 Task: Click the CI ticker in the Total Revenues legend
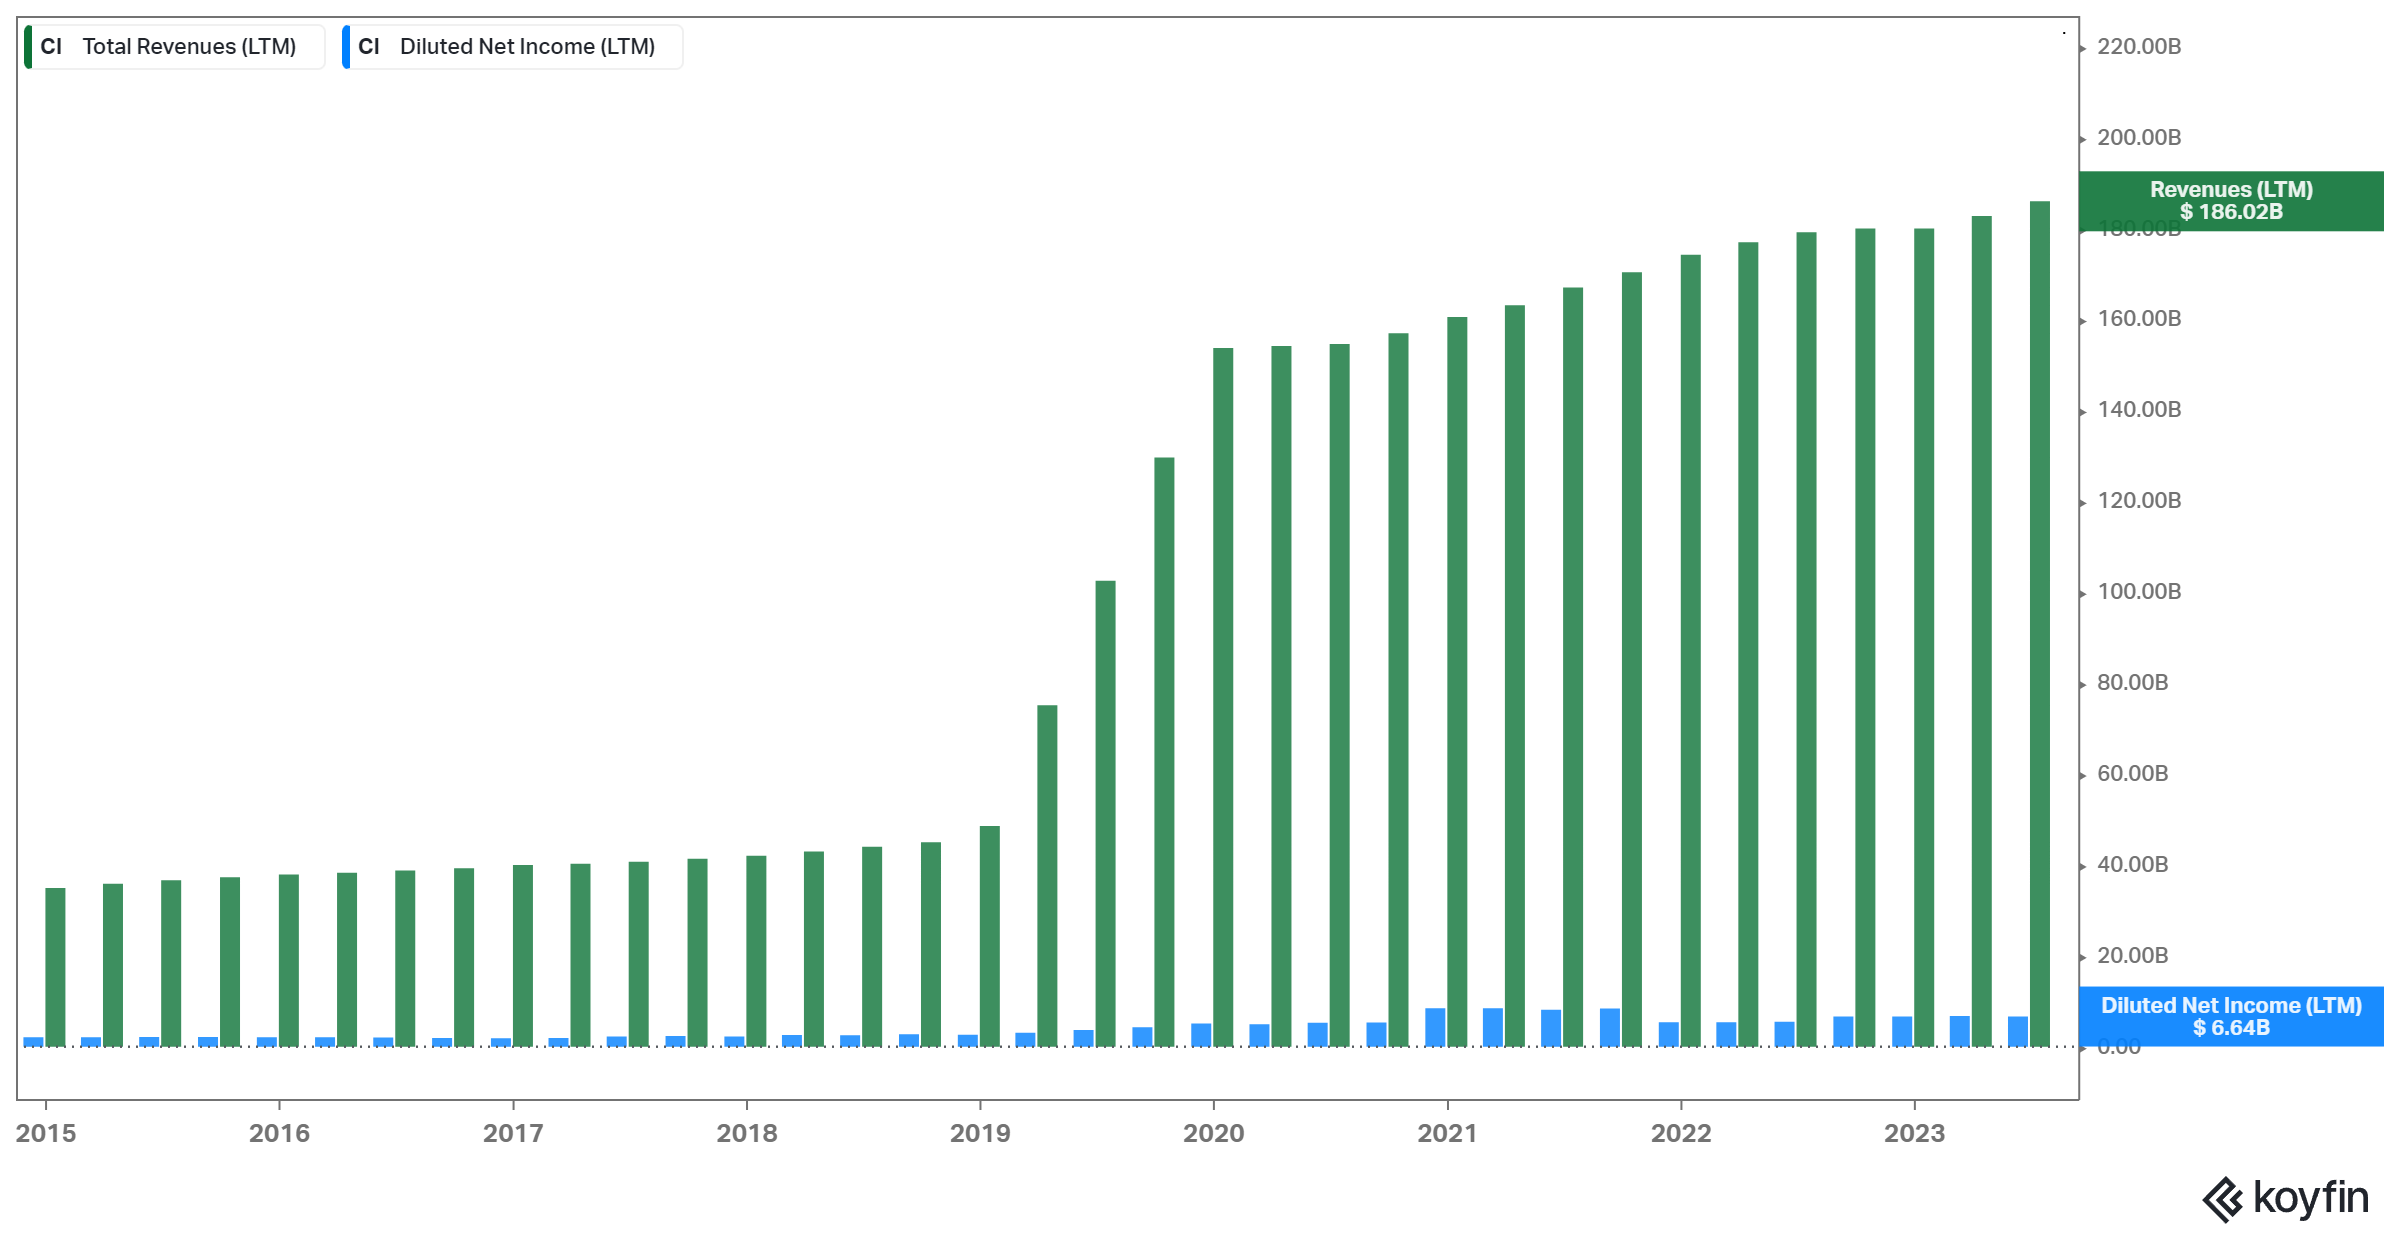[51, 47]
